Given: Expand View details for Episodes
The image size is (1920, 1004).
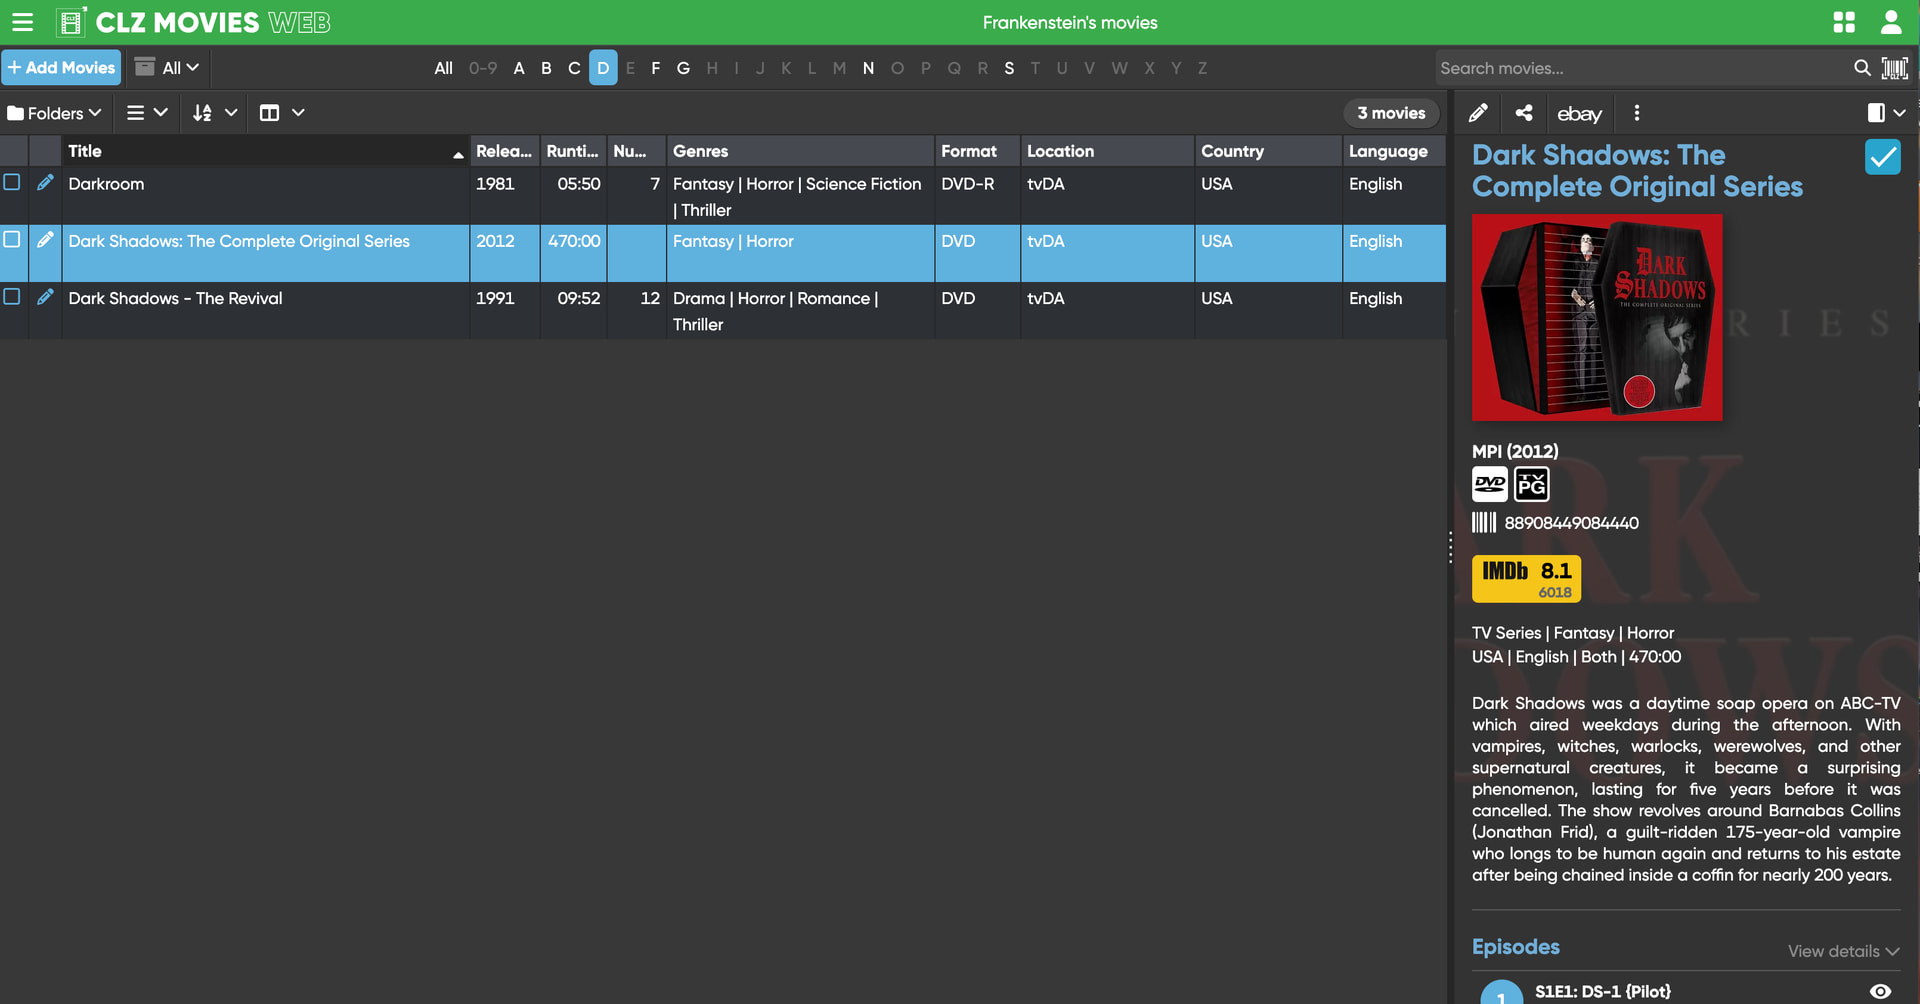Looking at the screenshot, I should 1843,951.
